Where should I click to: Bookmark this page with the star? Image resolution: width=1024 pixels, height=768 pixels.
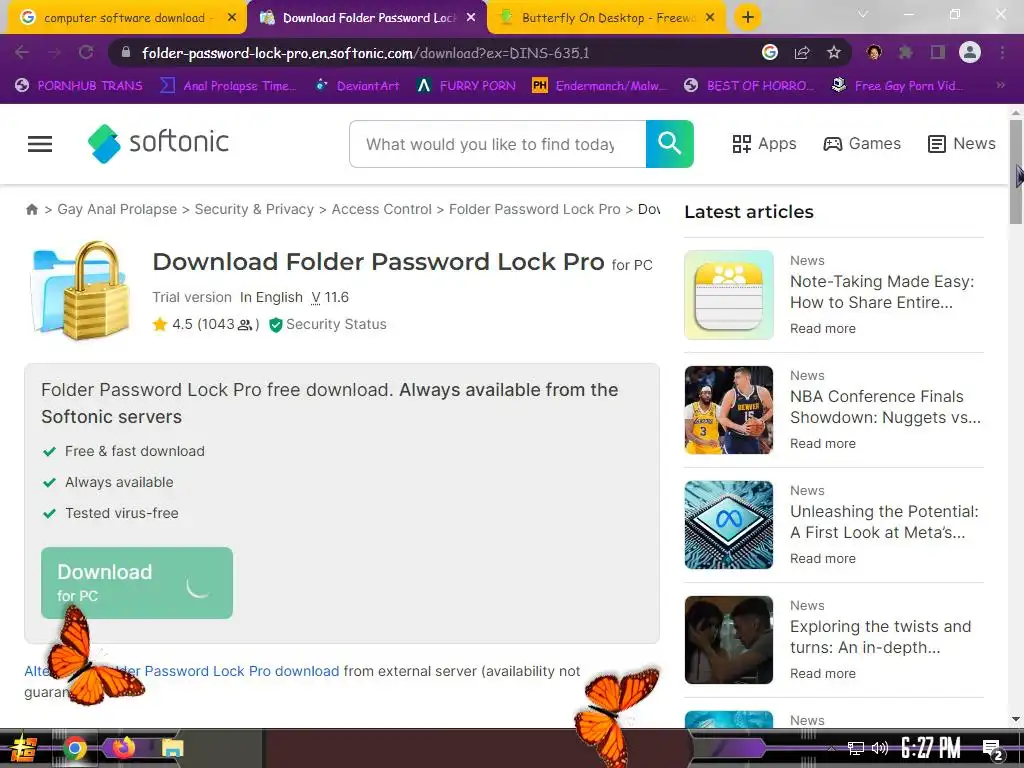coord(833,52)
